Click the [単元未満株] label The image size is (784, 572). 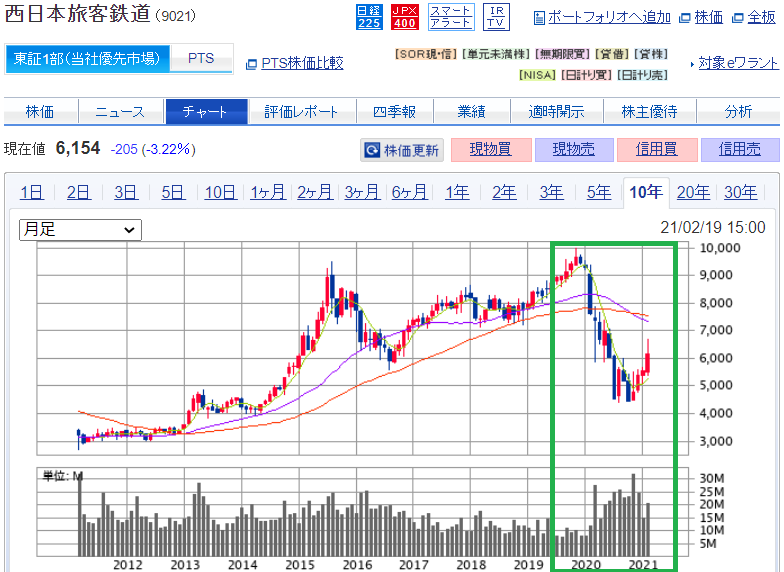tap(496, 54)
